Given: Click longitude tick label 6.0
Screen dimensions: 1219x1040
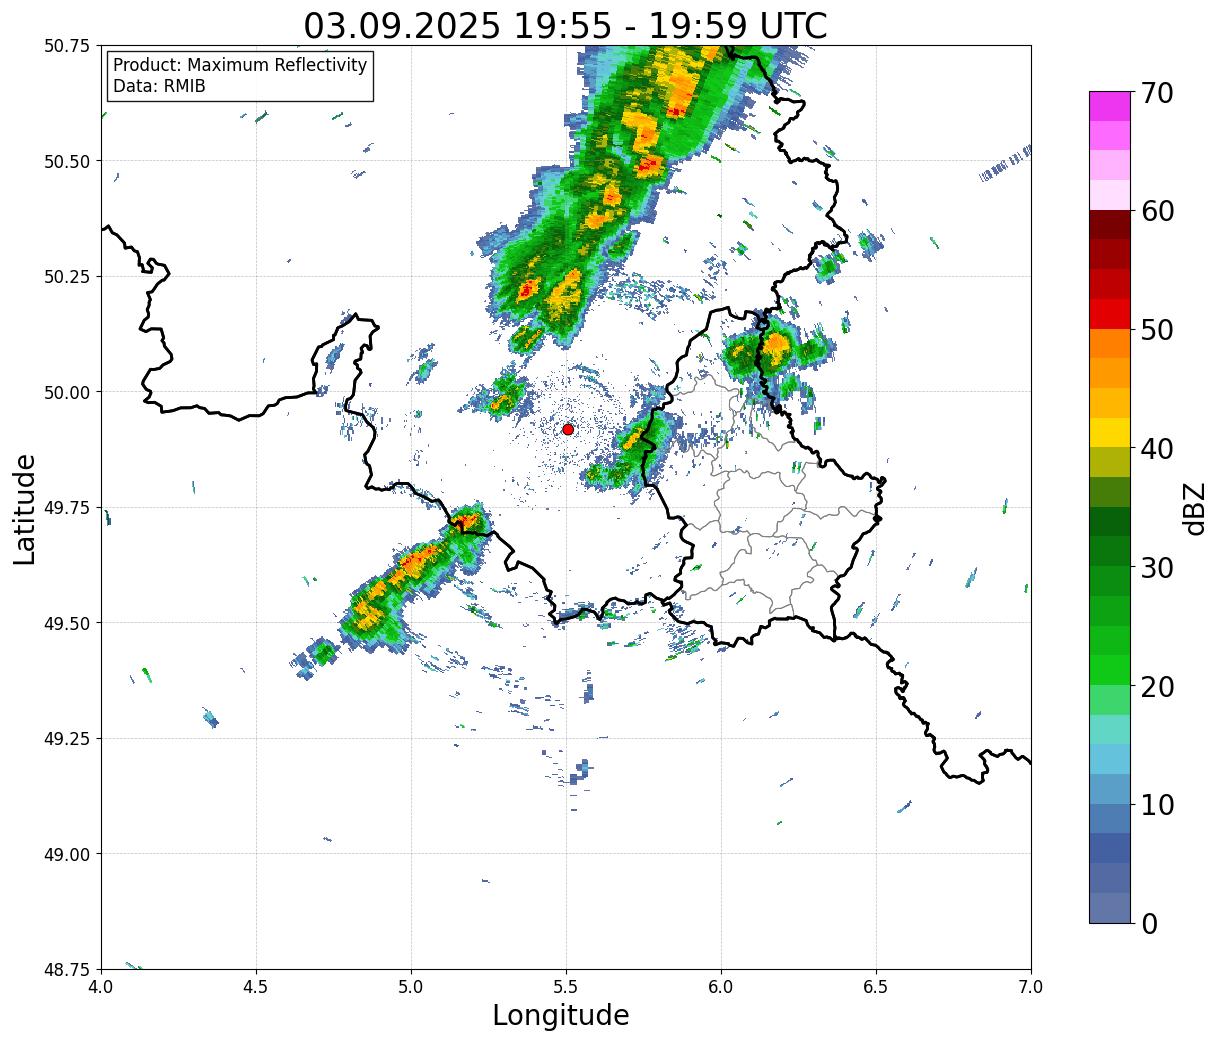Looking at the screenshot, I should (721, 987).
